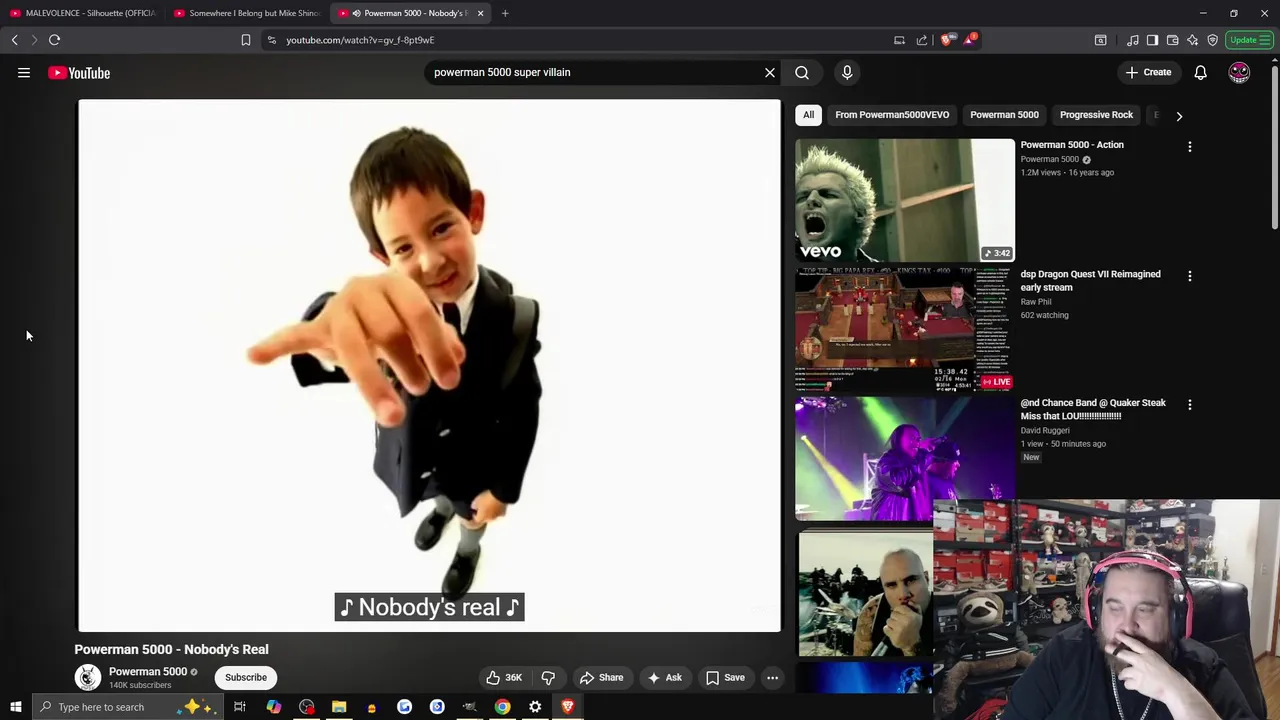1280x720 pixels.
Task: Open Settings gear on the taskbar
Action: click(x=535, y=707)
